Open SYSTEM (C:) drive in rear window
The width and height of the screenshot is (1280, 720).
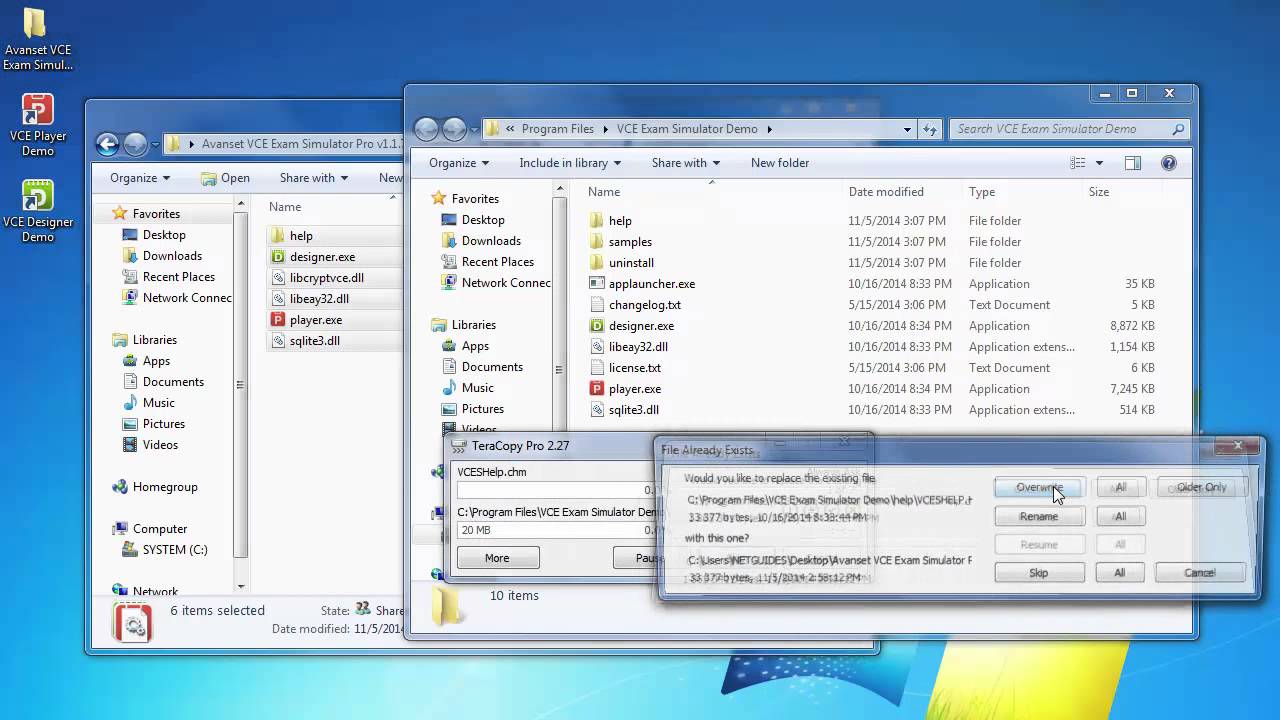175,550
